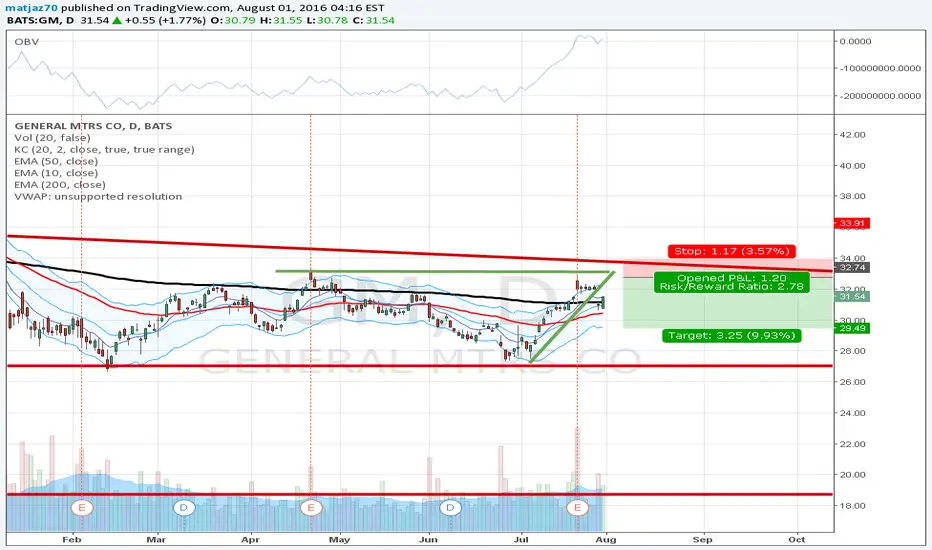
Task: Select the Feb label on the time axis
Action: pos(72,539)
